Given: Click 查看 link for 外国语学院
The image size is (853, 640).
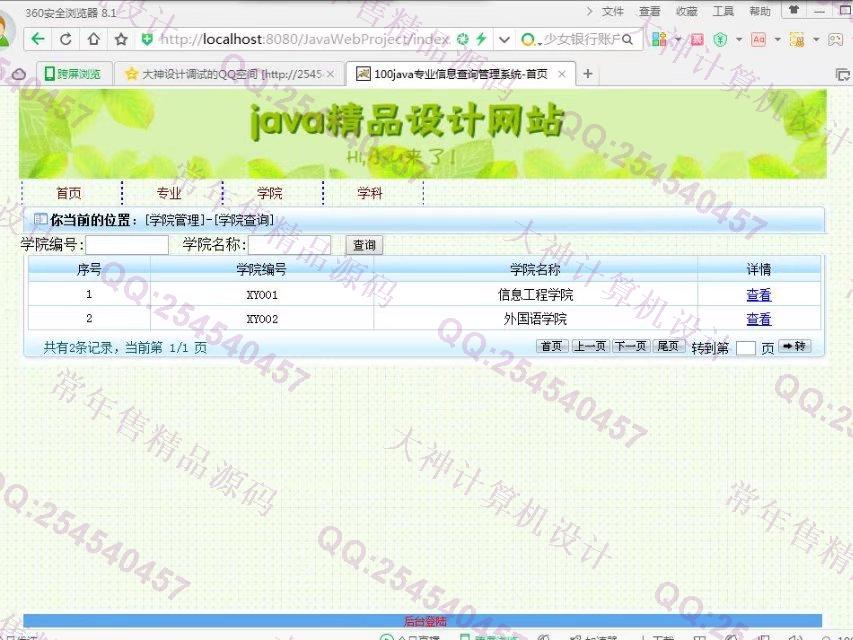Looking at the screenshot, I should [x=758, y=319].
